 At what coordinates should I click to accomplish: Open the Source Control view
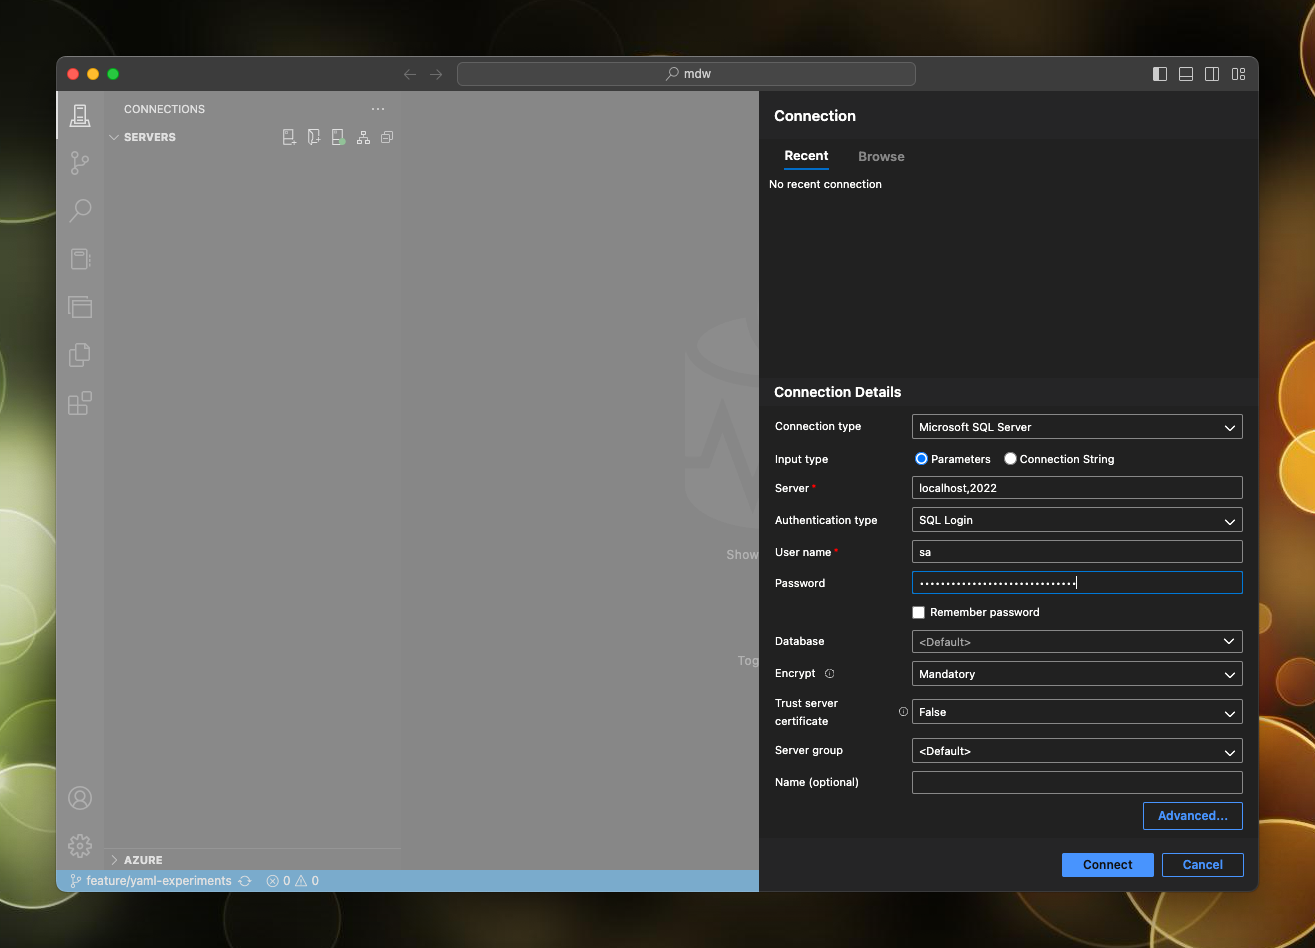coord(80,163)
